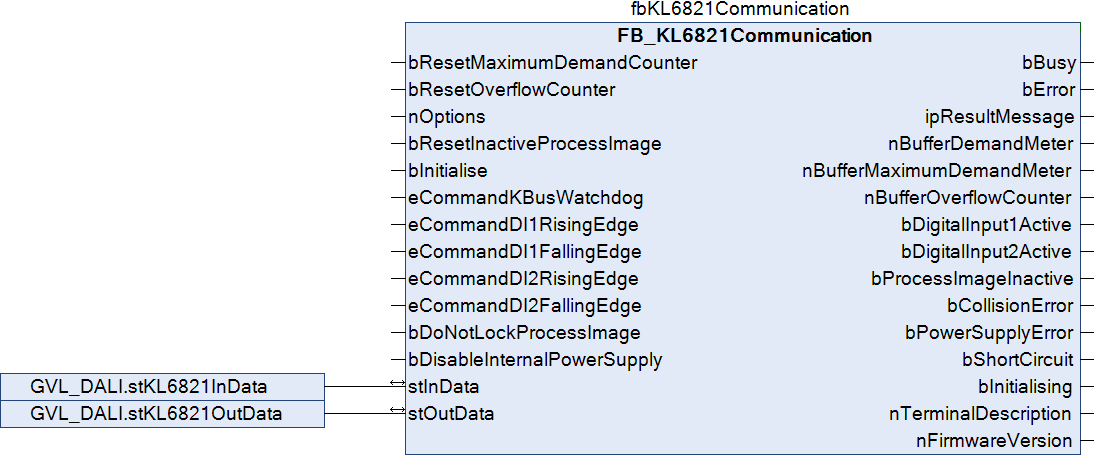Select the nBufferDemandMeter output
Screen dimensions: 1094x455
click(x=981, y=143)
